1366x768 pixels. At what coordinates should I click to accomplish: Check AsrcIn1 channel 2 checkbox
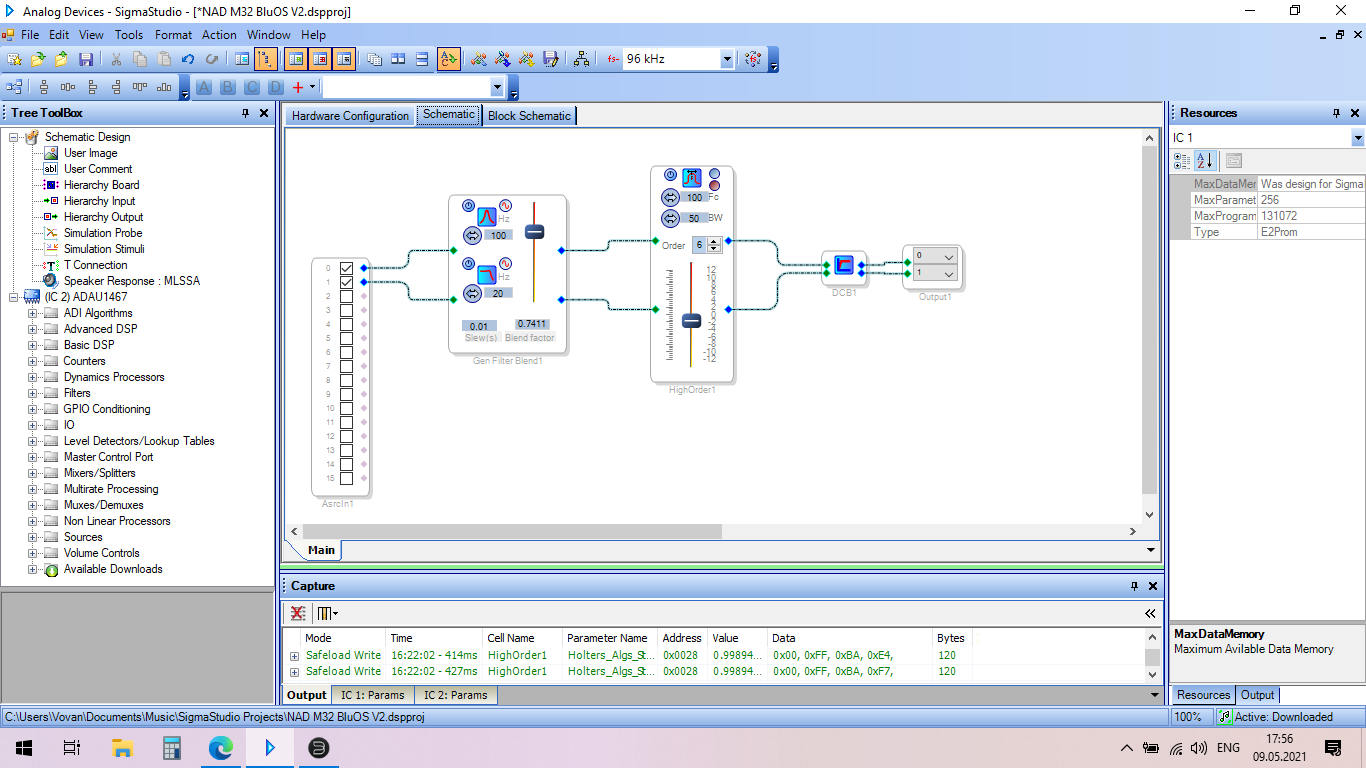[x=346, y=296]
